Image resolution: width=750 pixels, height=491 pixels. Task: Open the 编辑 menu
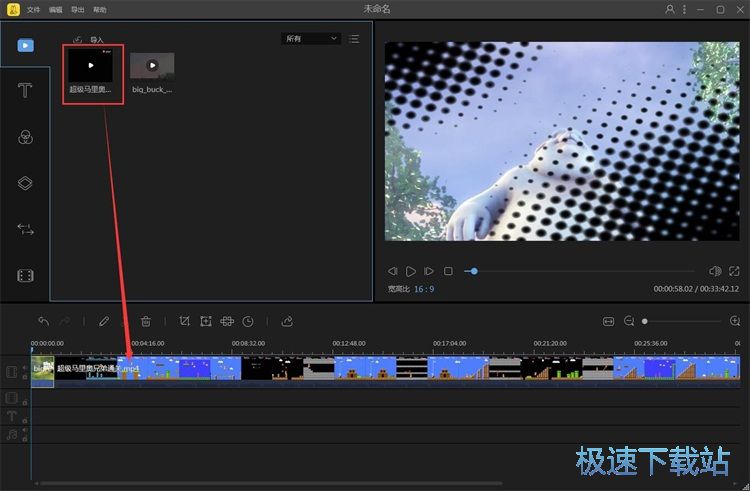pyautogui.click(x=55, y=10)
